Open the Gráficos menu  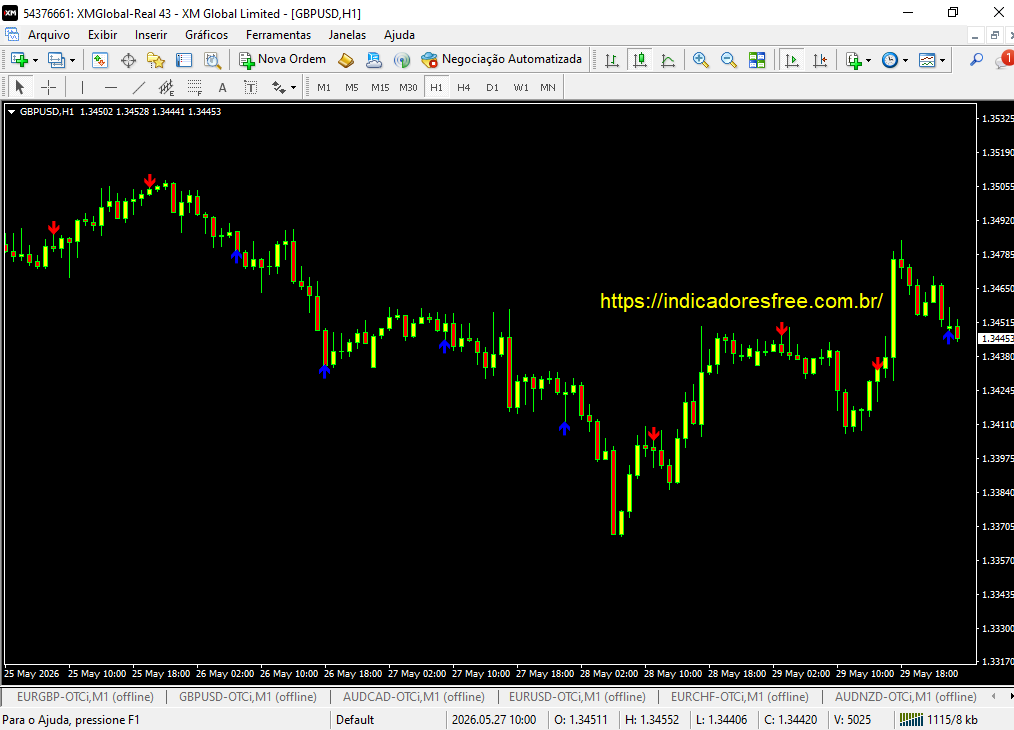click(206, 35)
